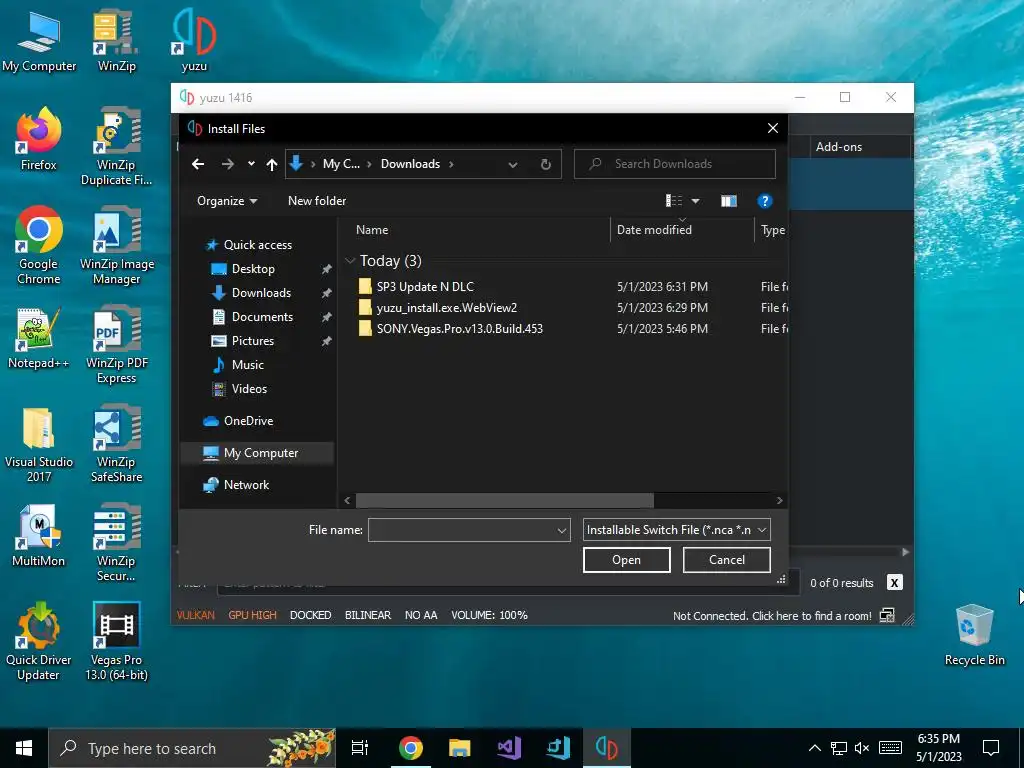Toggle the preview pane button
Viewport: 1024px width, 768px height.
729,201
